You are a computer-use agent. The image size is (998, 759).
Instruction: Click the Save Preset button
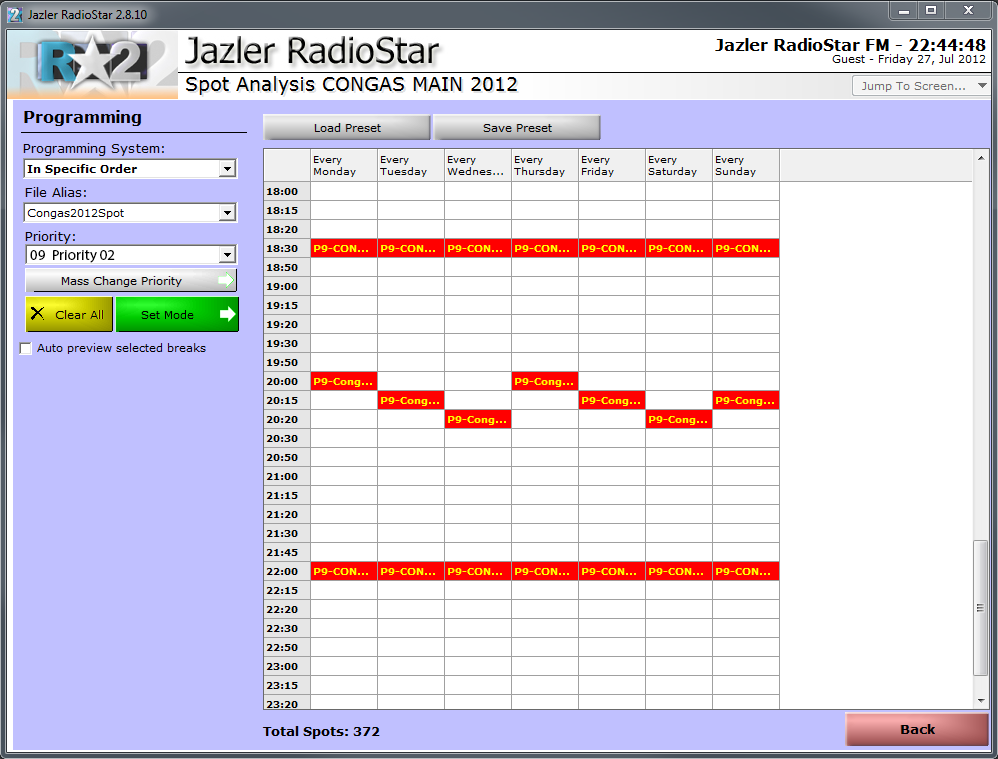point(517,127)
